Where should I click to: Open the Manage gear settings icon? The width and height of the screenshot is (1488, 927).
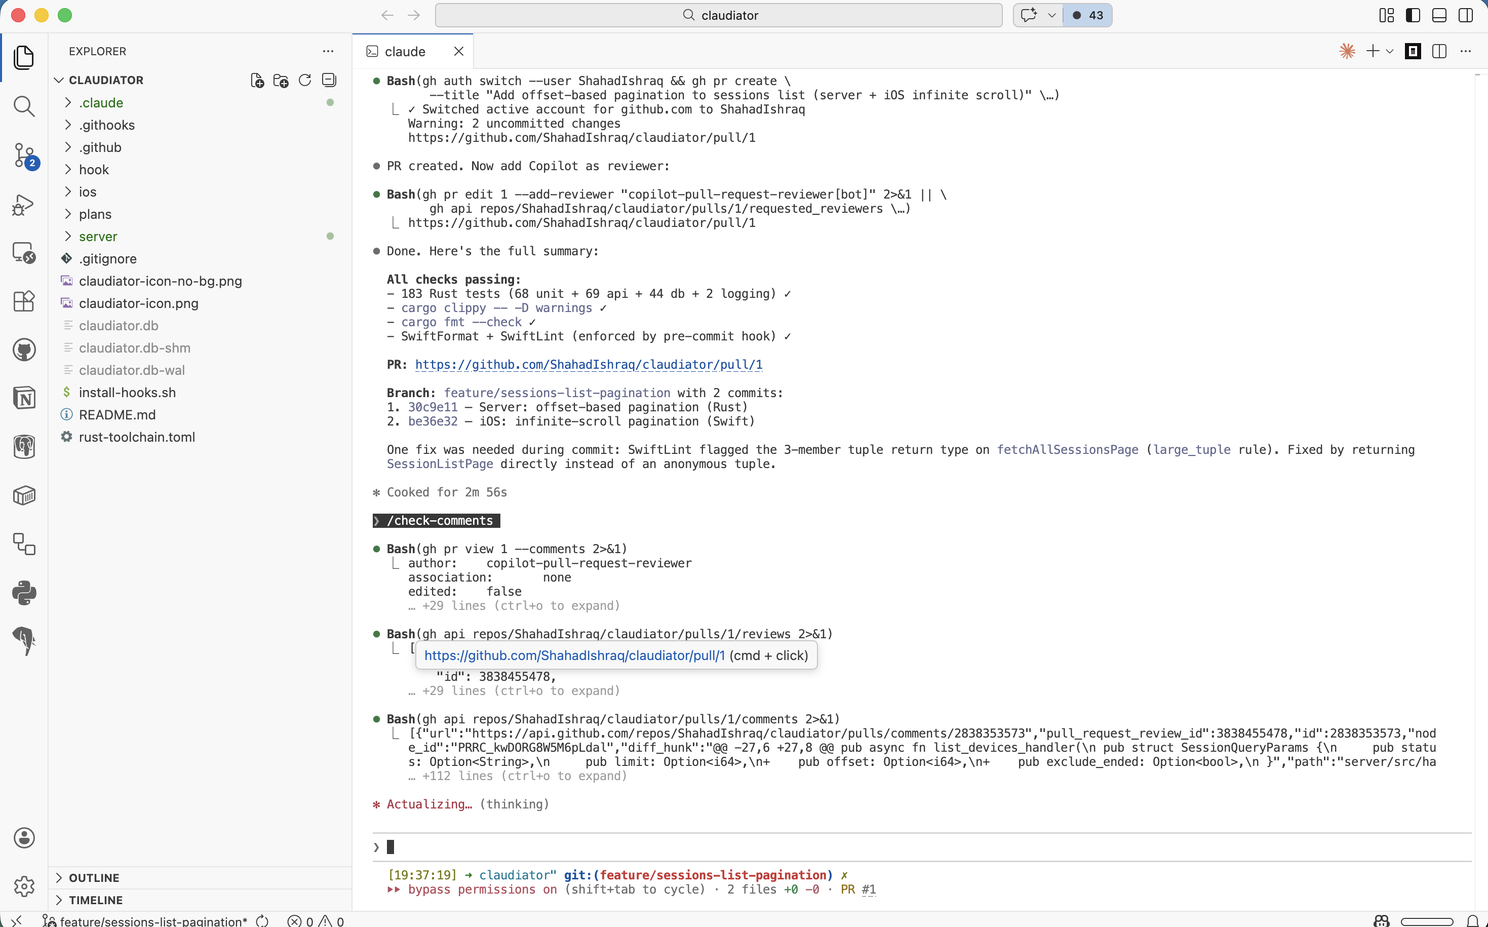tap(24, 886)
